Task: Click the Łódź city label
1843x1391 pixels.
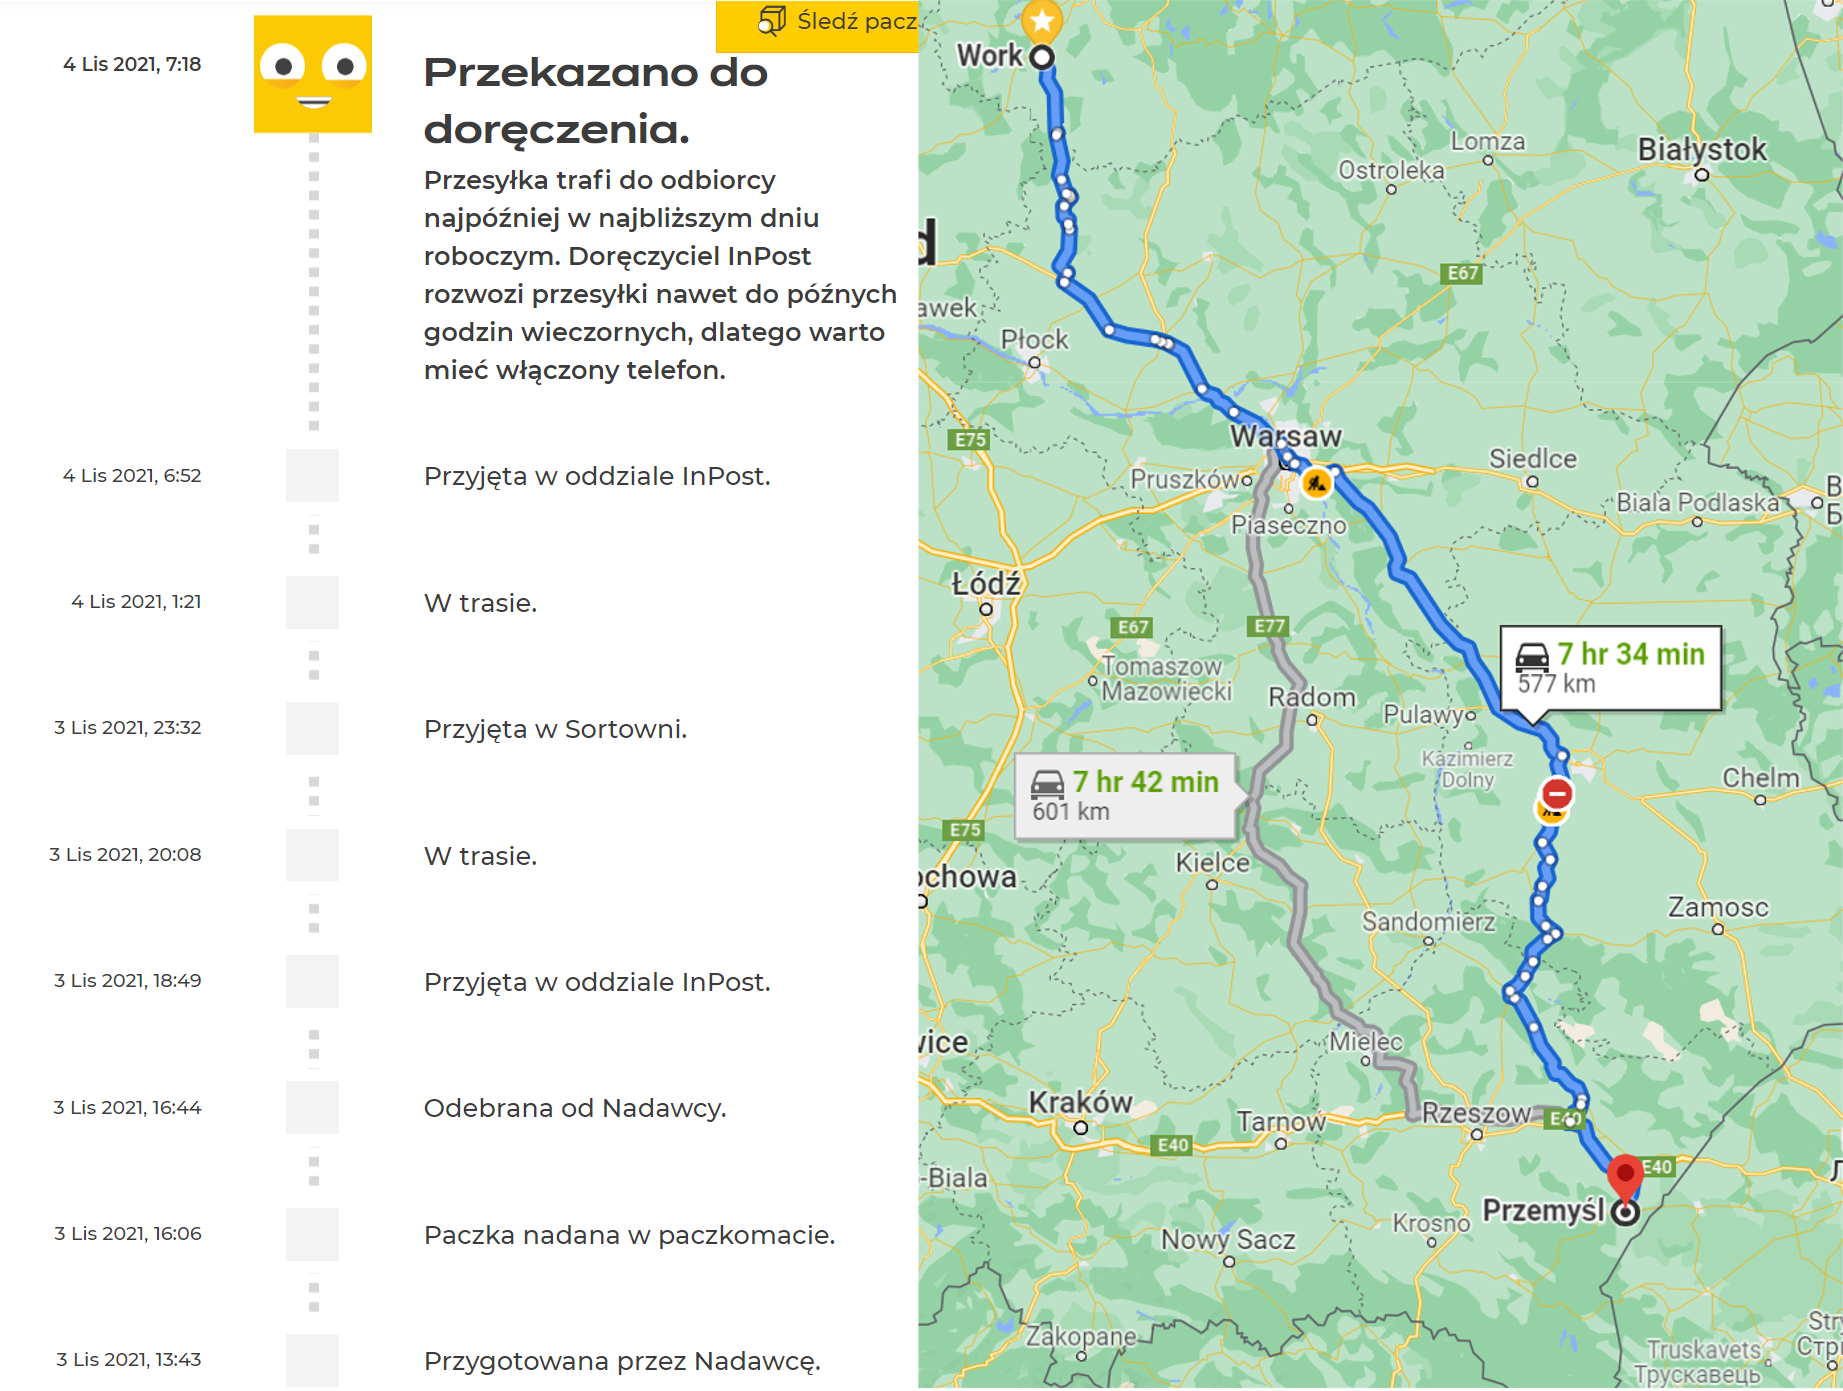Action: 986,583
